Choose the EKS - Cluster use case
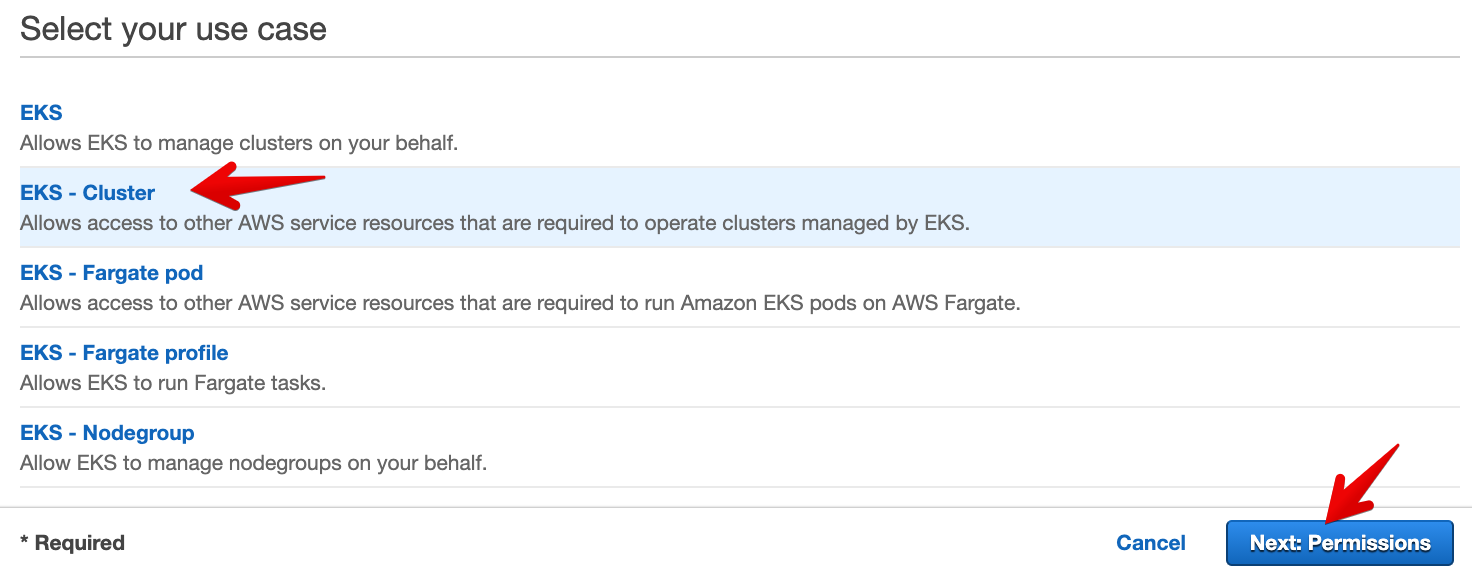 (x=88, y=193)
